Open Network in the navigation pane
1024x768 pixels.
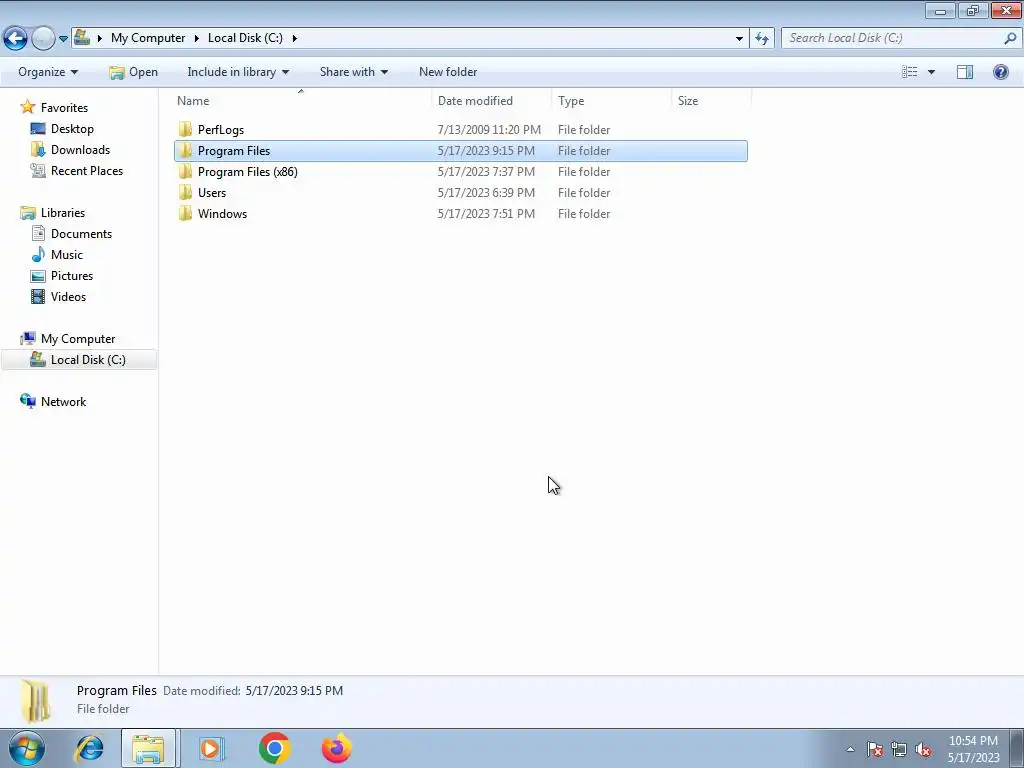point(63,402)
